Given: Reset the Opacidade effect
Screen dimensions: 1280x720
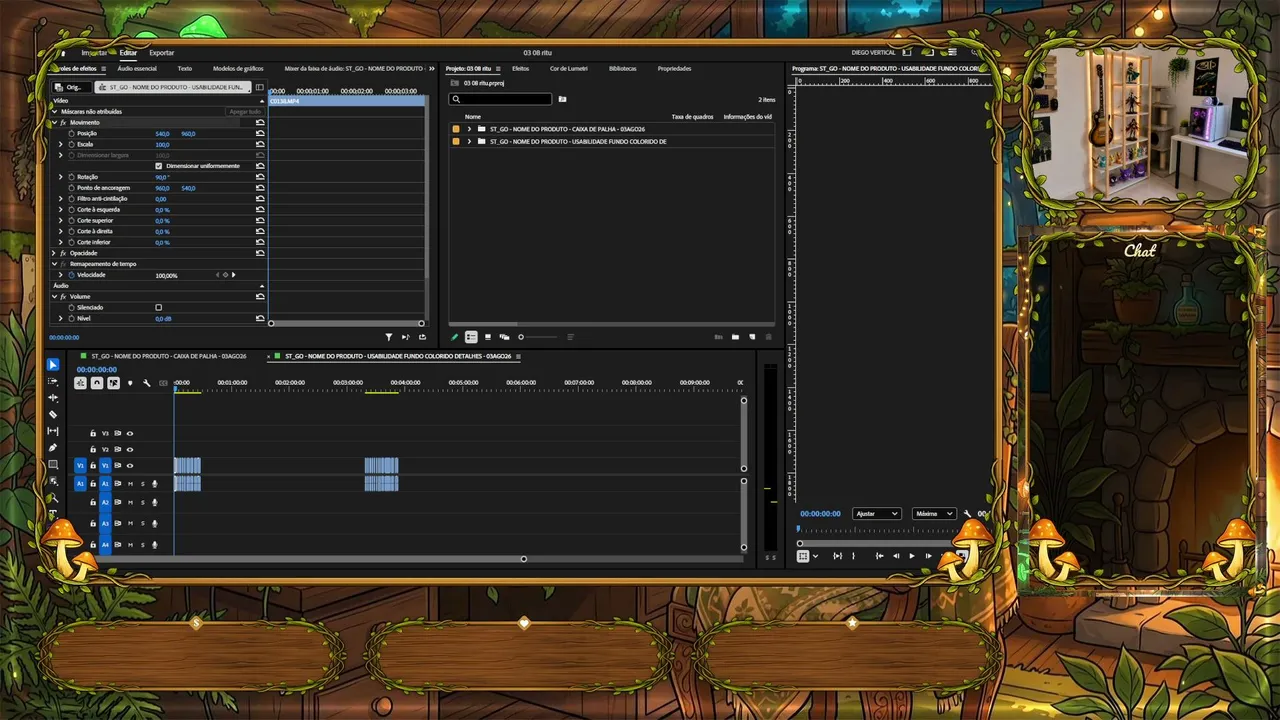Looking at the screenshot, I should tap(260, 253).
